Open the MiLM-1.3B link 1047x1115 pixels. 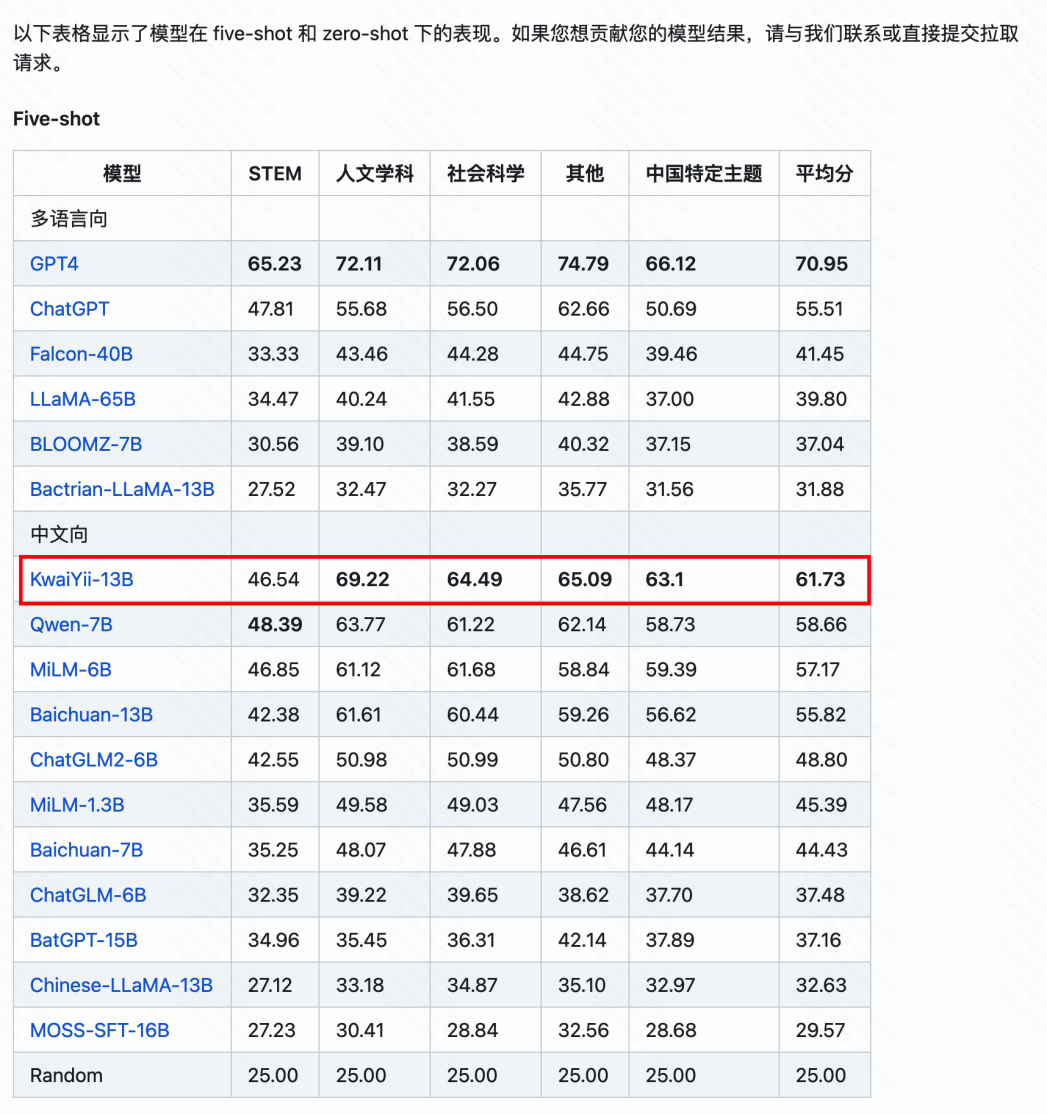tap(77, 805)
